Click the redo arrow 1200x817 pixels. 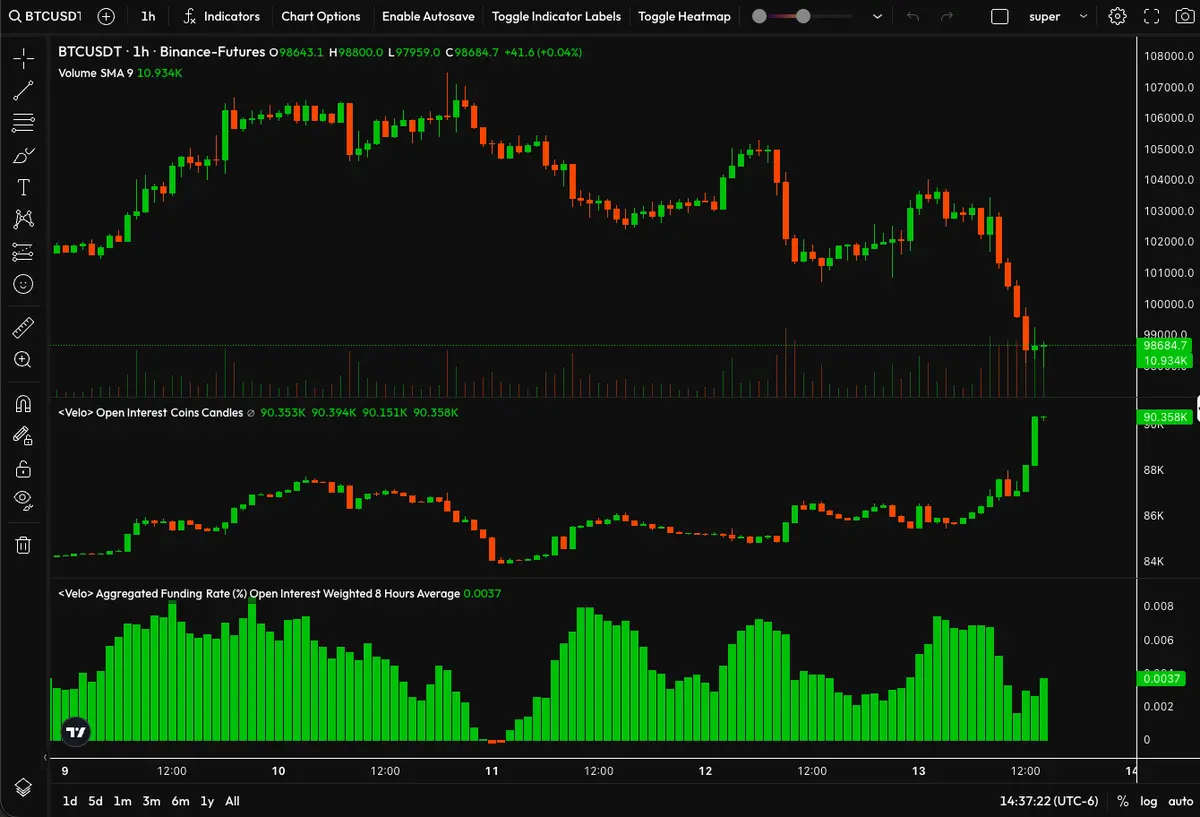tap(946, 17)
